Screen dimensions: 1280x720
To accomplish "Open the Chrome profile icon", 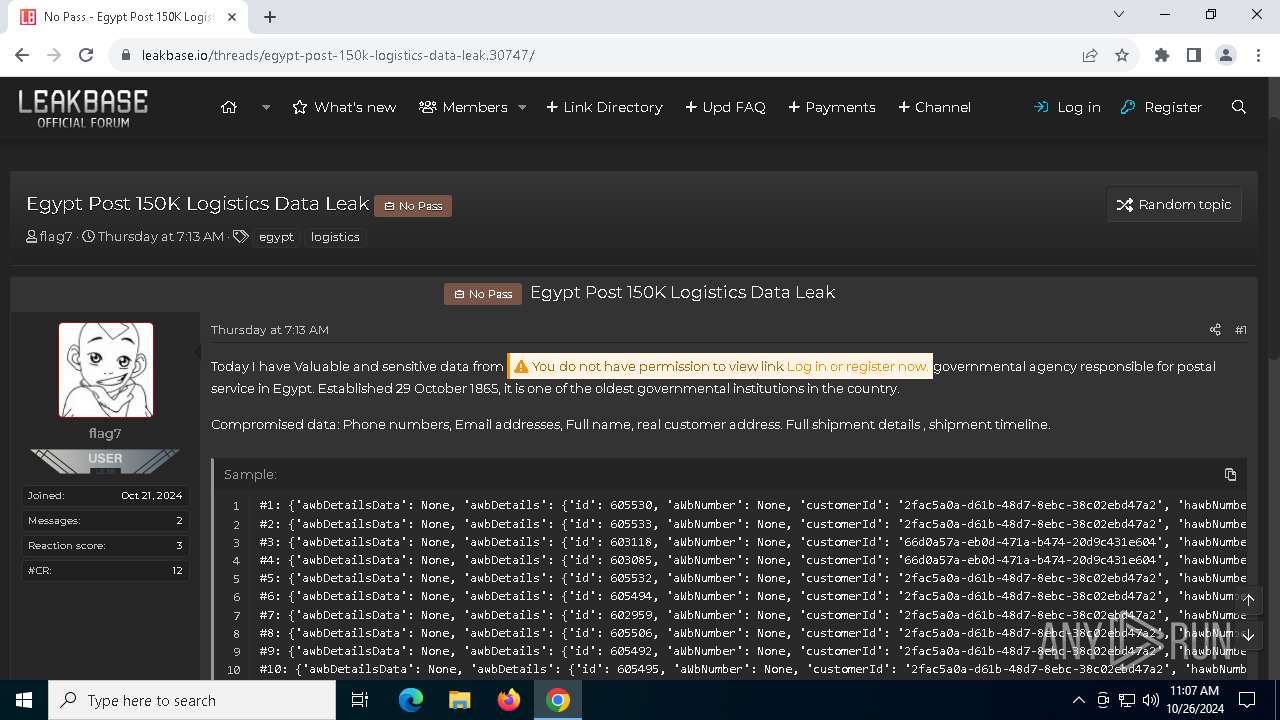I will coord(1226,55).
